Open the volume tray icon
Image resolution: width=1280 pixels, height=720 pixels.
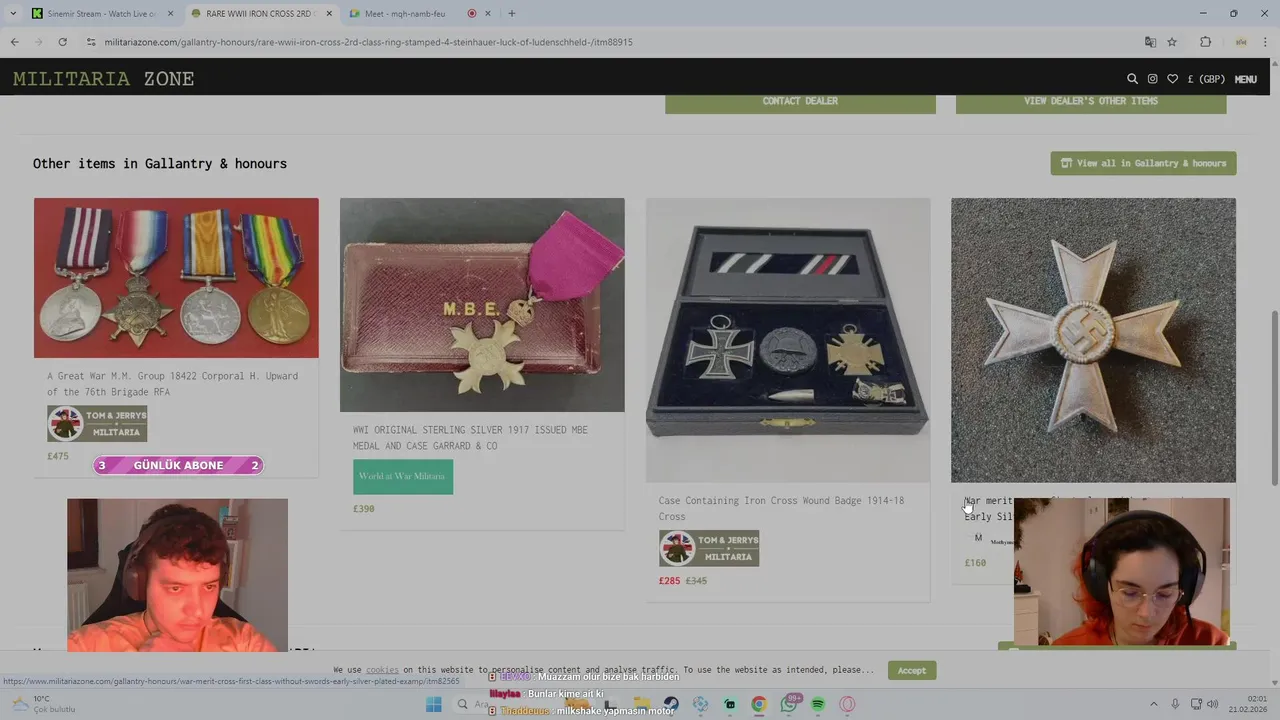tap(1212, 705)
